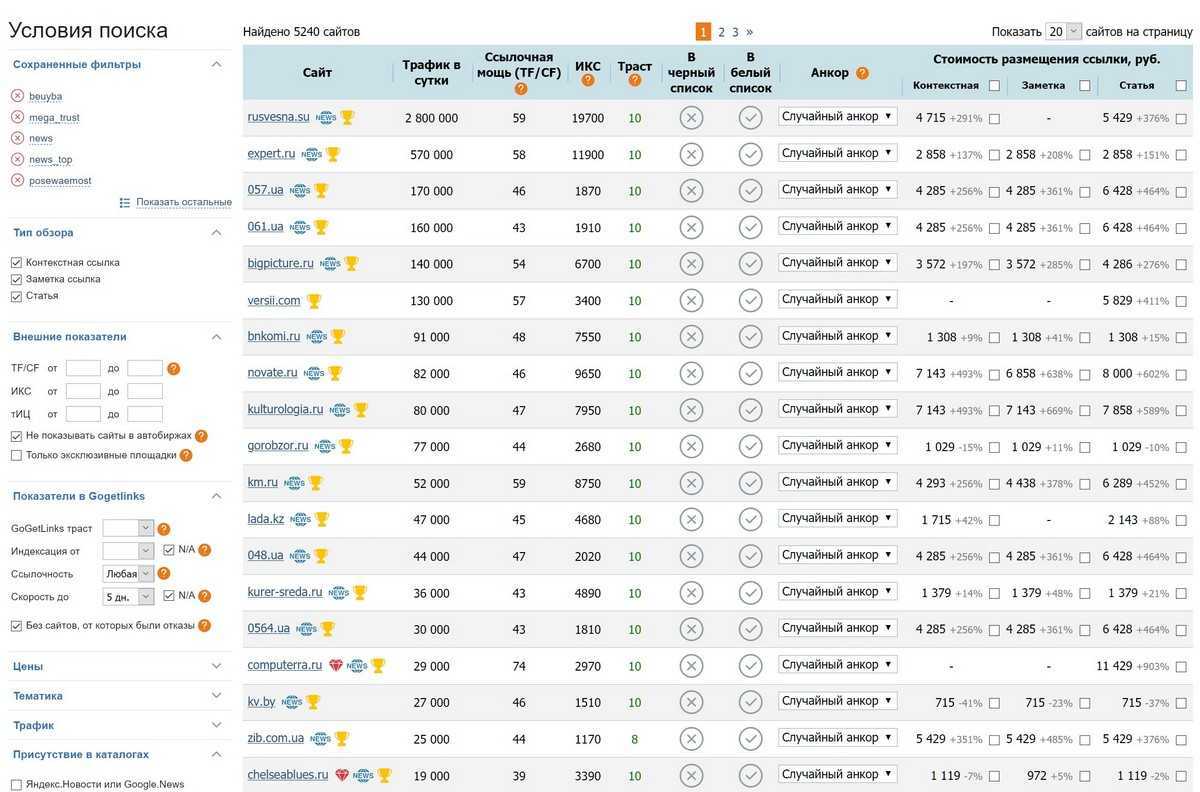Uncheck the Контекстная ссылка checkbox
1200x792 pixels.
(x=16, y=262)
